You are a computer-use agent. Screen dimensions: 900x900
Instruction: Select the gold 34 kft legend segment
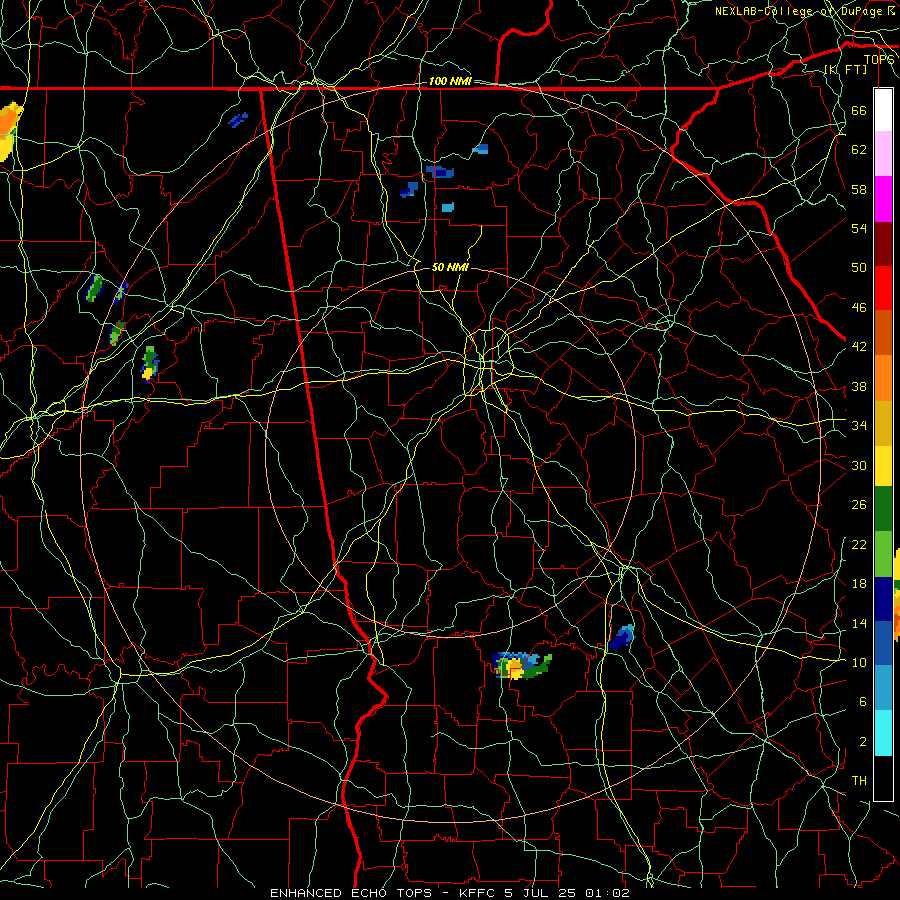(883, 423)
